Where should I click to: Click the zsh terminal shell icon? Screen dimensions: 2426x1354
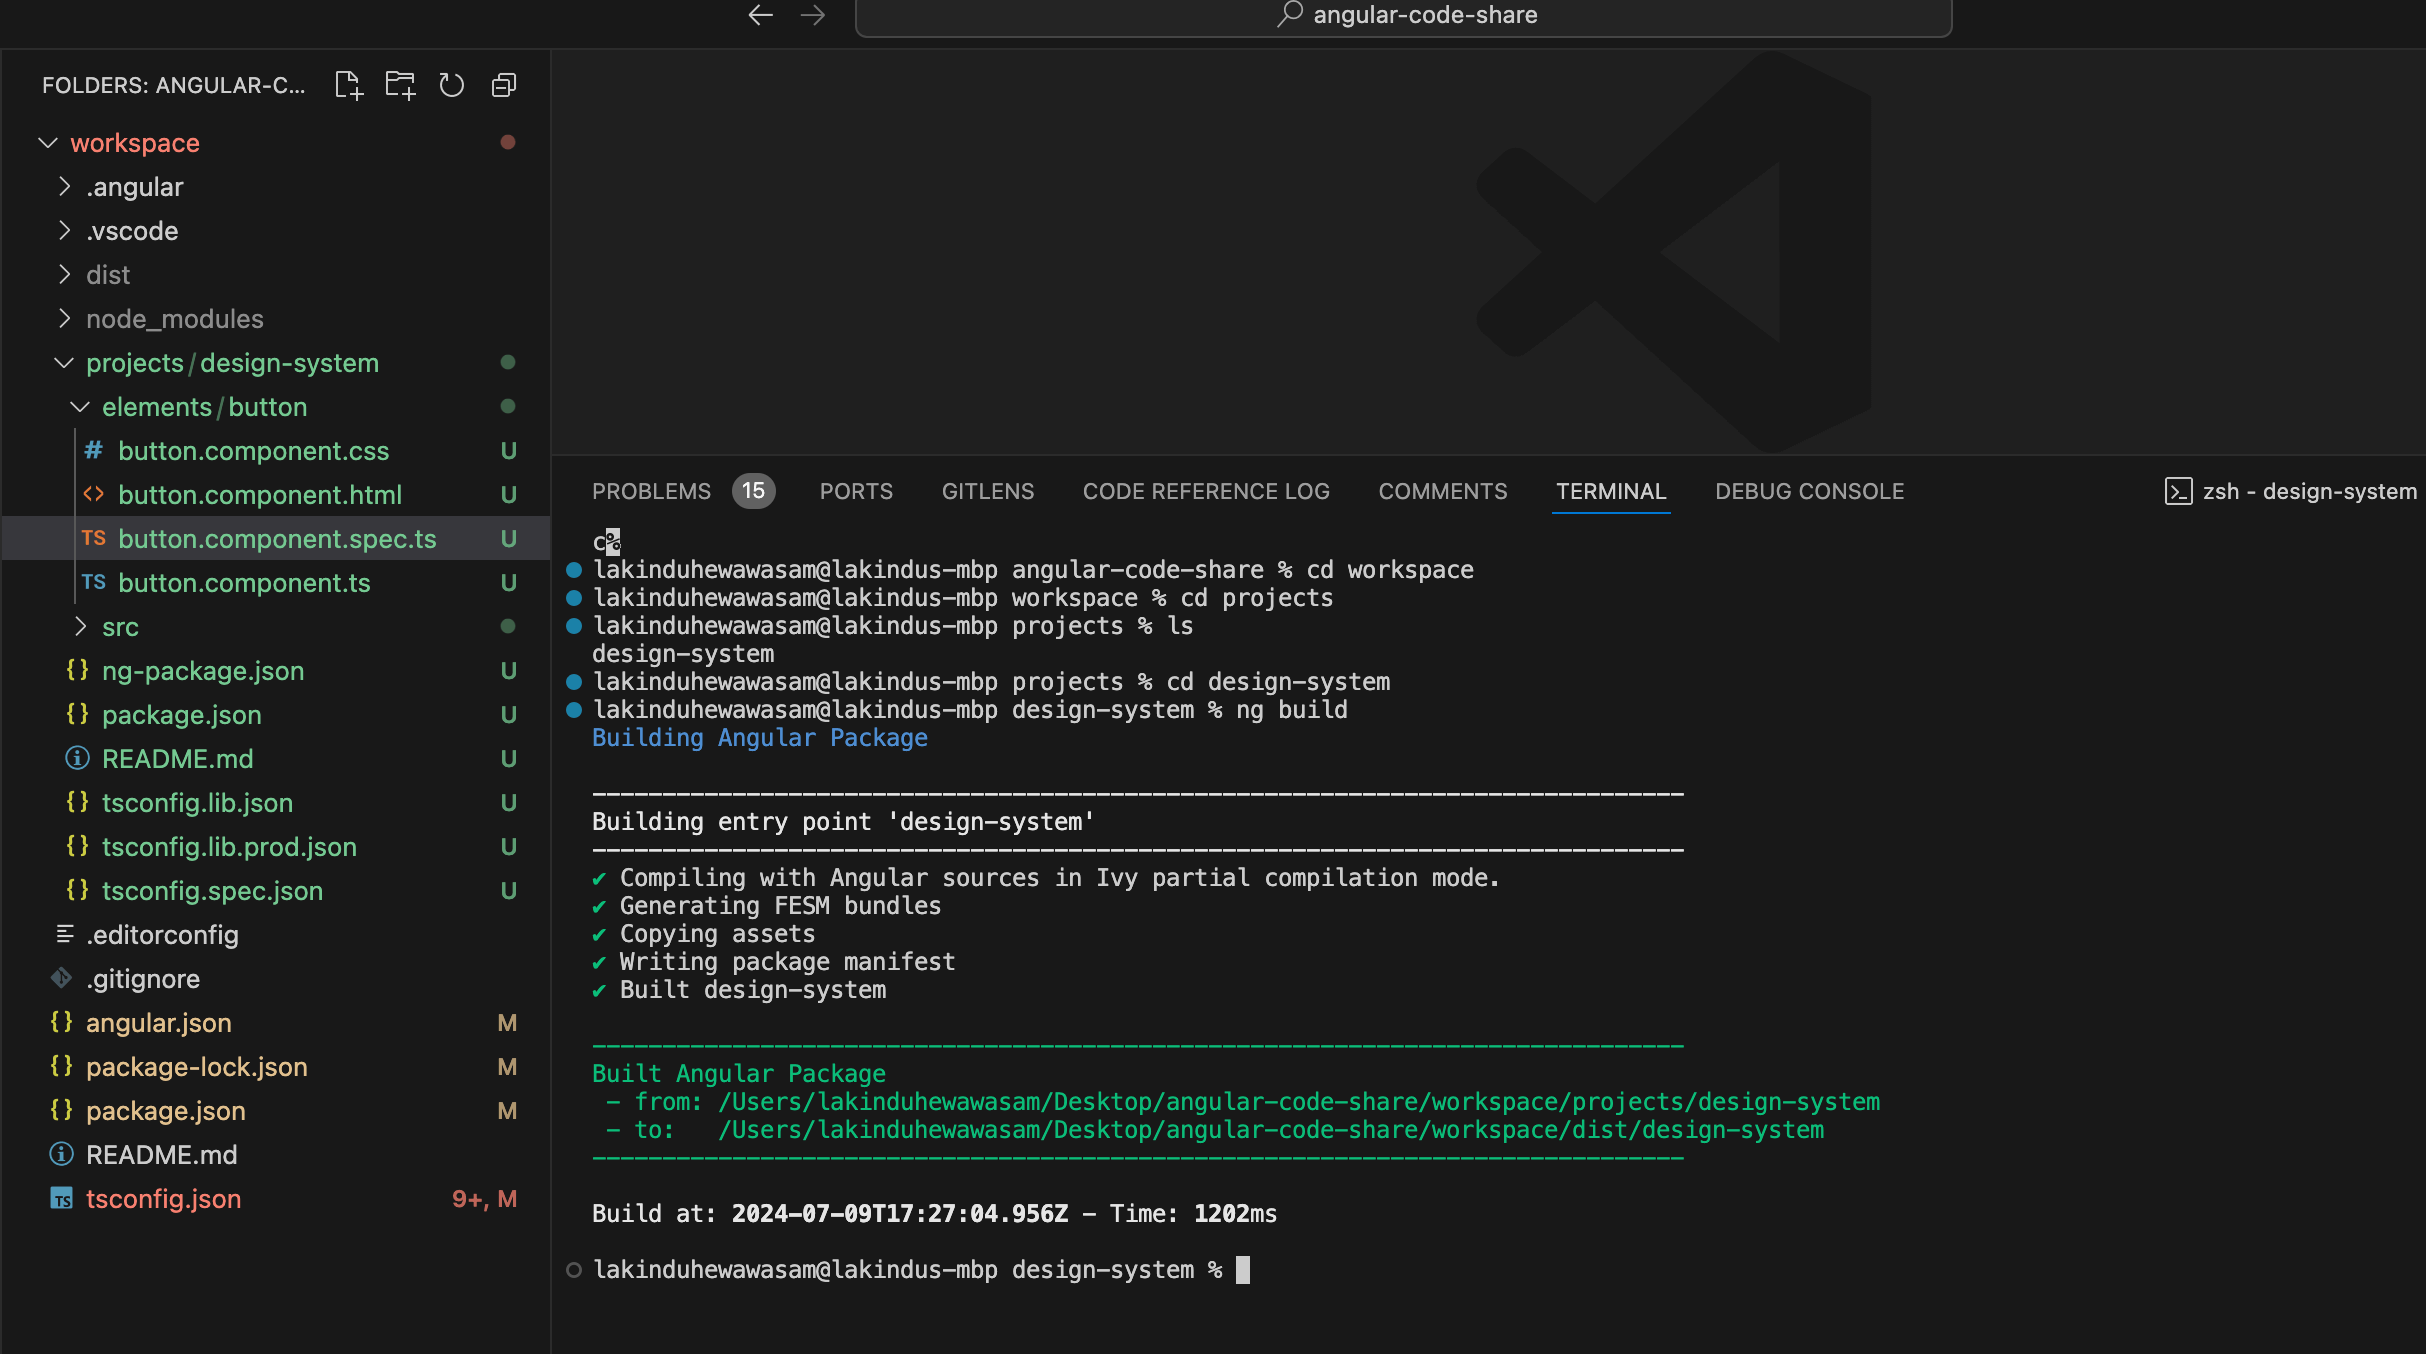(2178, 491)
